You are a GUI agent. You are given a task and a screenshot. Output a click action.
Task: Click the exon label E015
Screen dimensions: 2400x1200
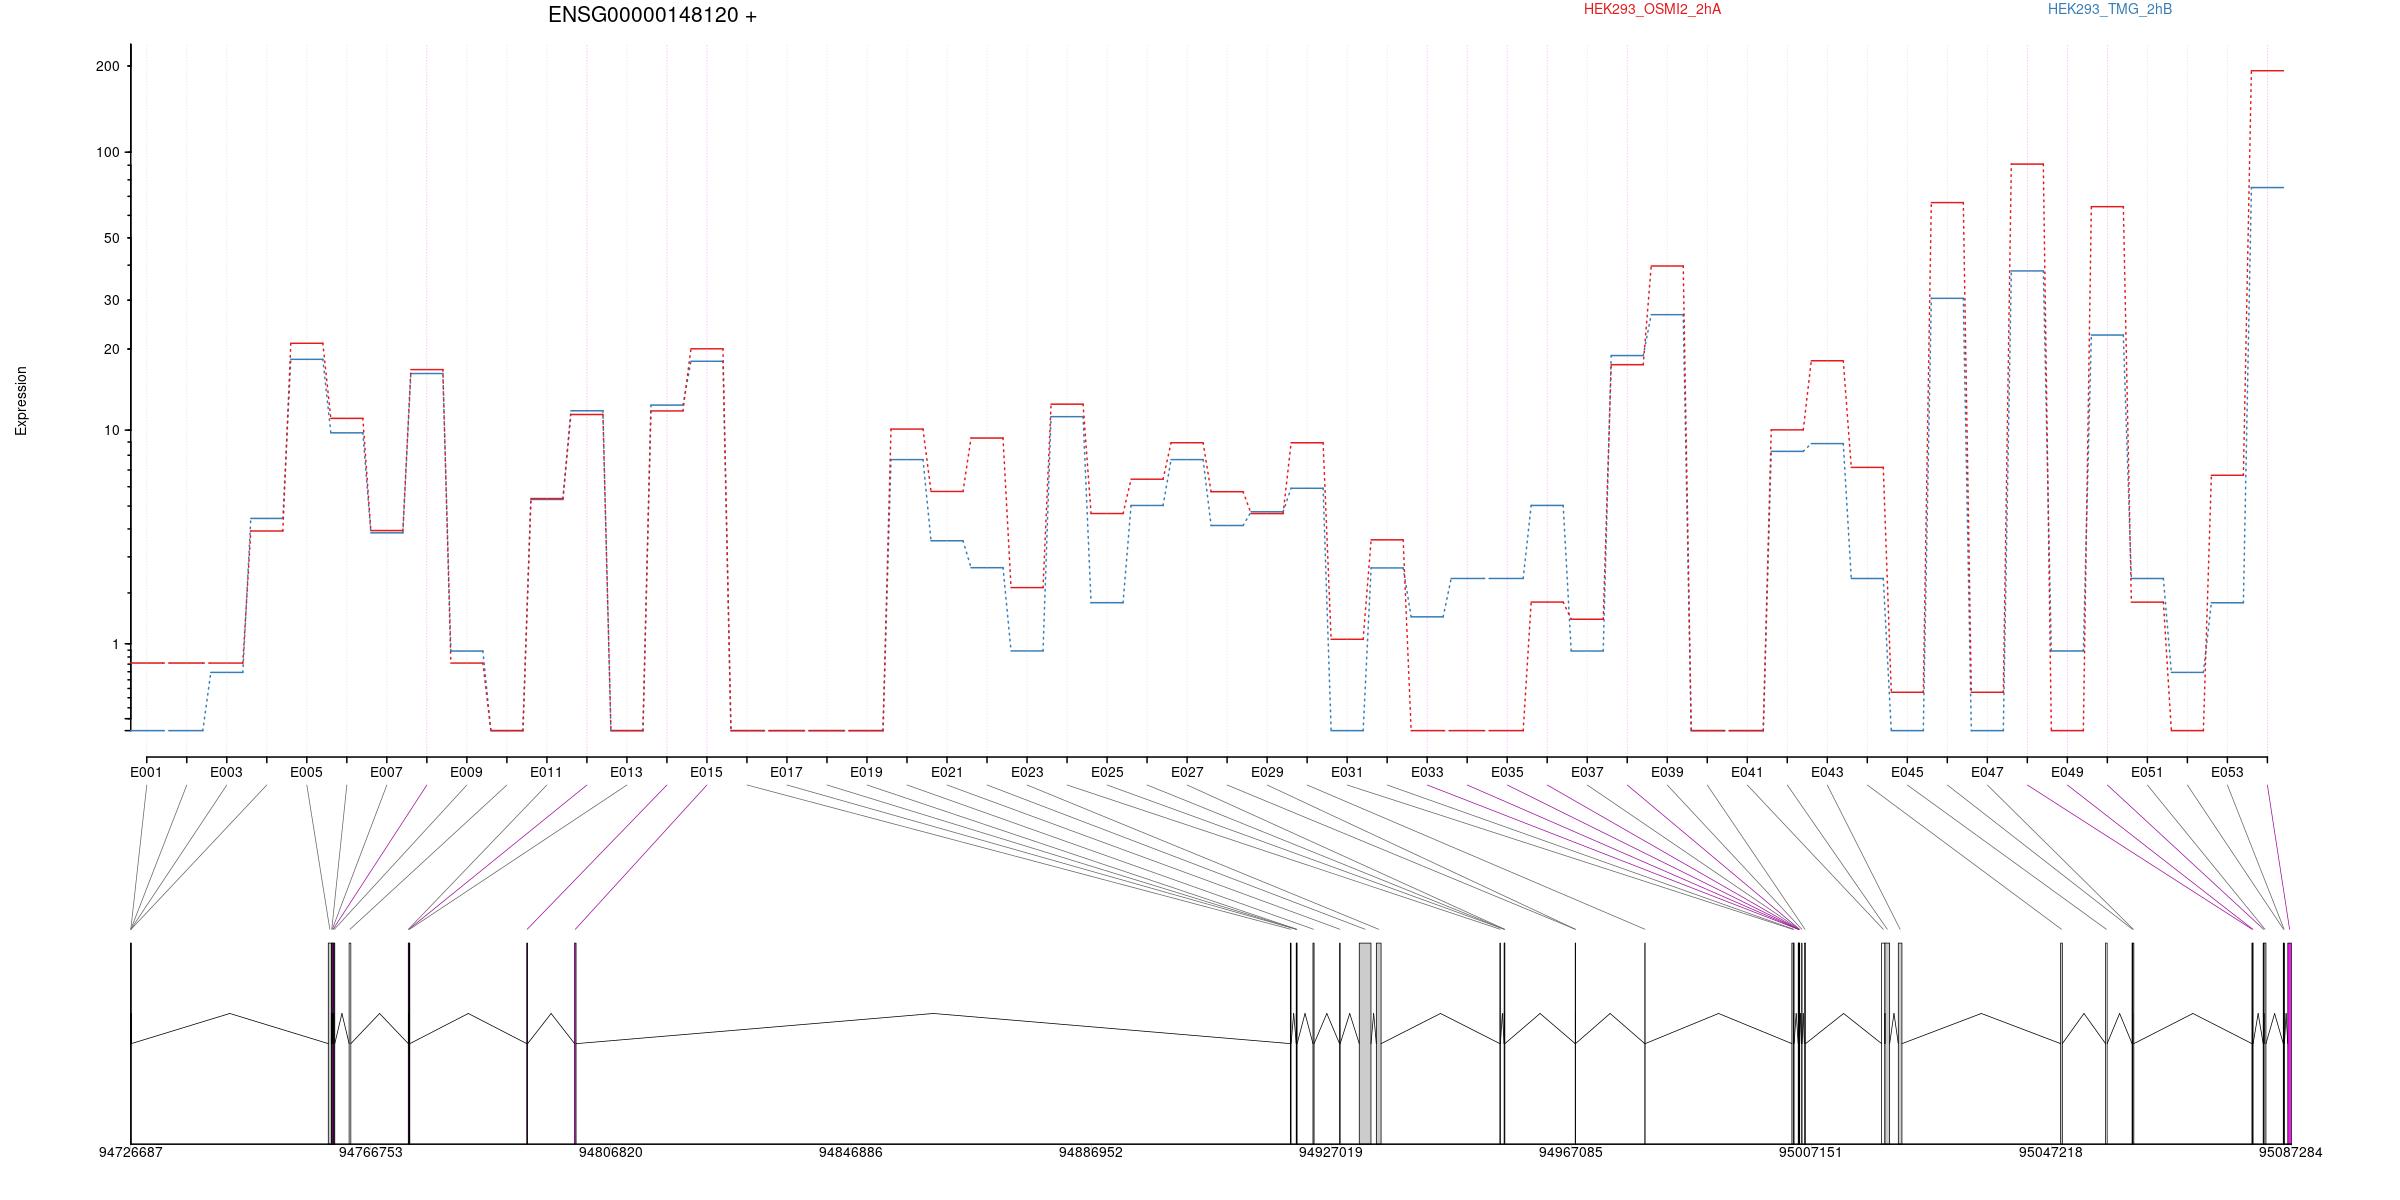coord(706,772)
